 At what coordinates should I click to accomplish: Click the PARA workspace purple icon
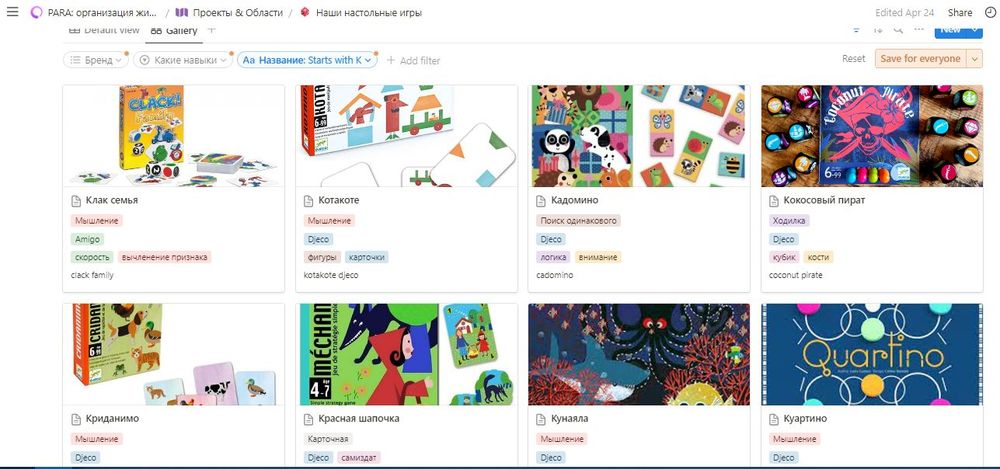click(36, 12)
